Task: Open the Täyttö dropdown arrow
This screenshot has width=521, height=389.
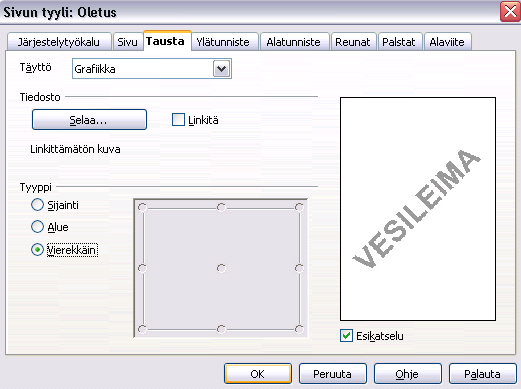Action: [222, 69]
